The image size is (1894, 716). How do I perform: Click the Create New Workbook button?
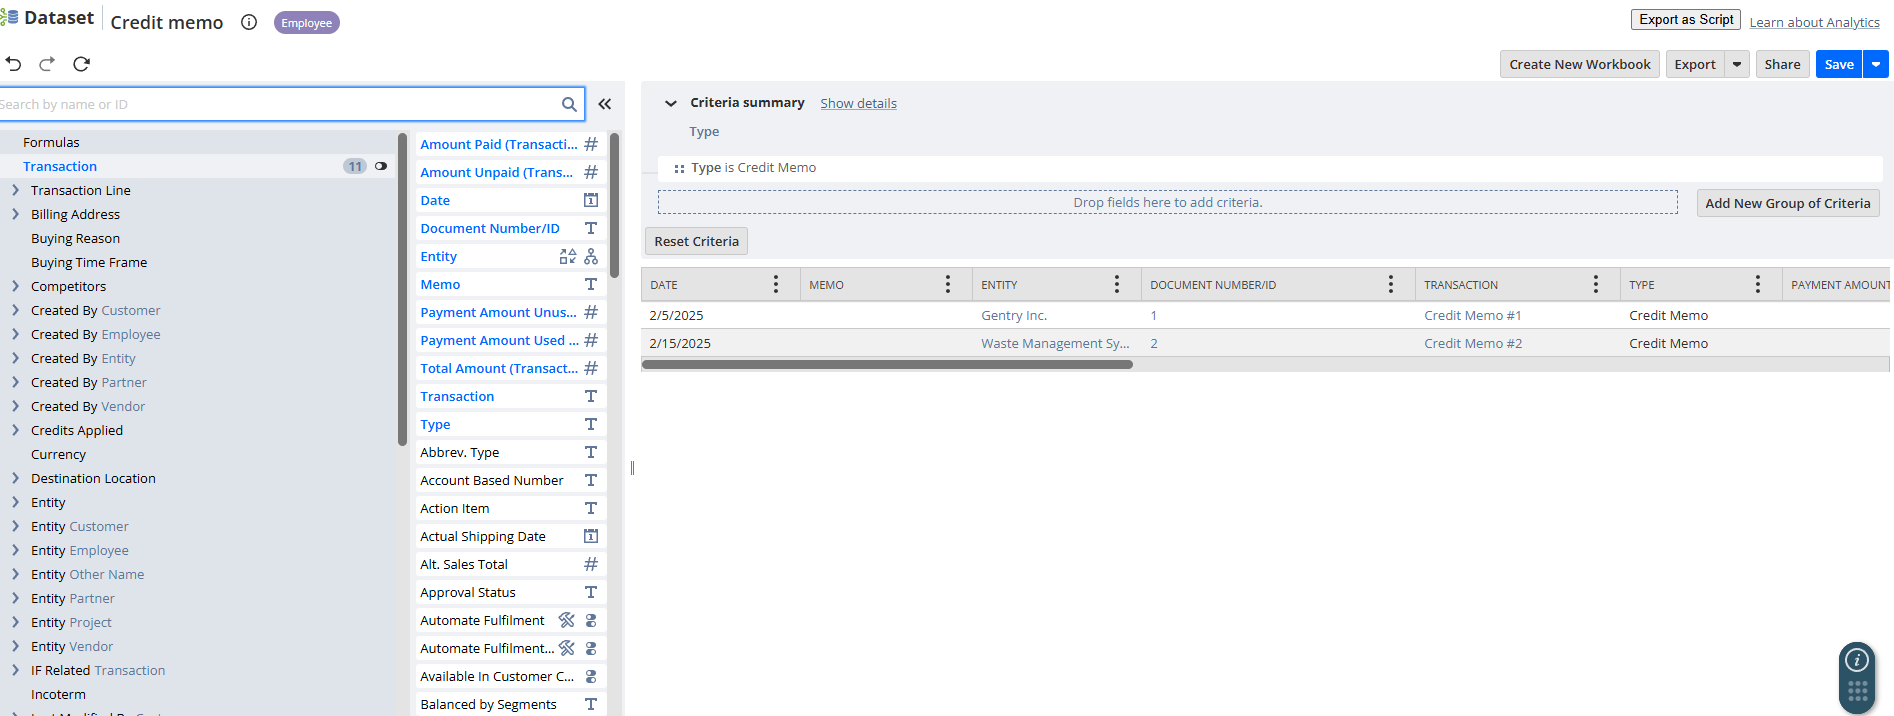(1579, 65)
